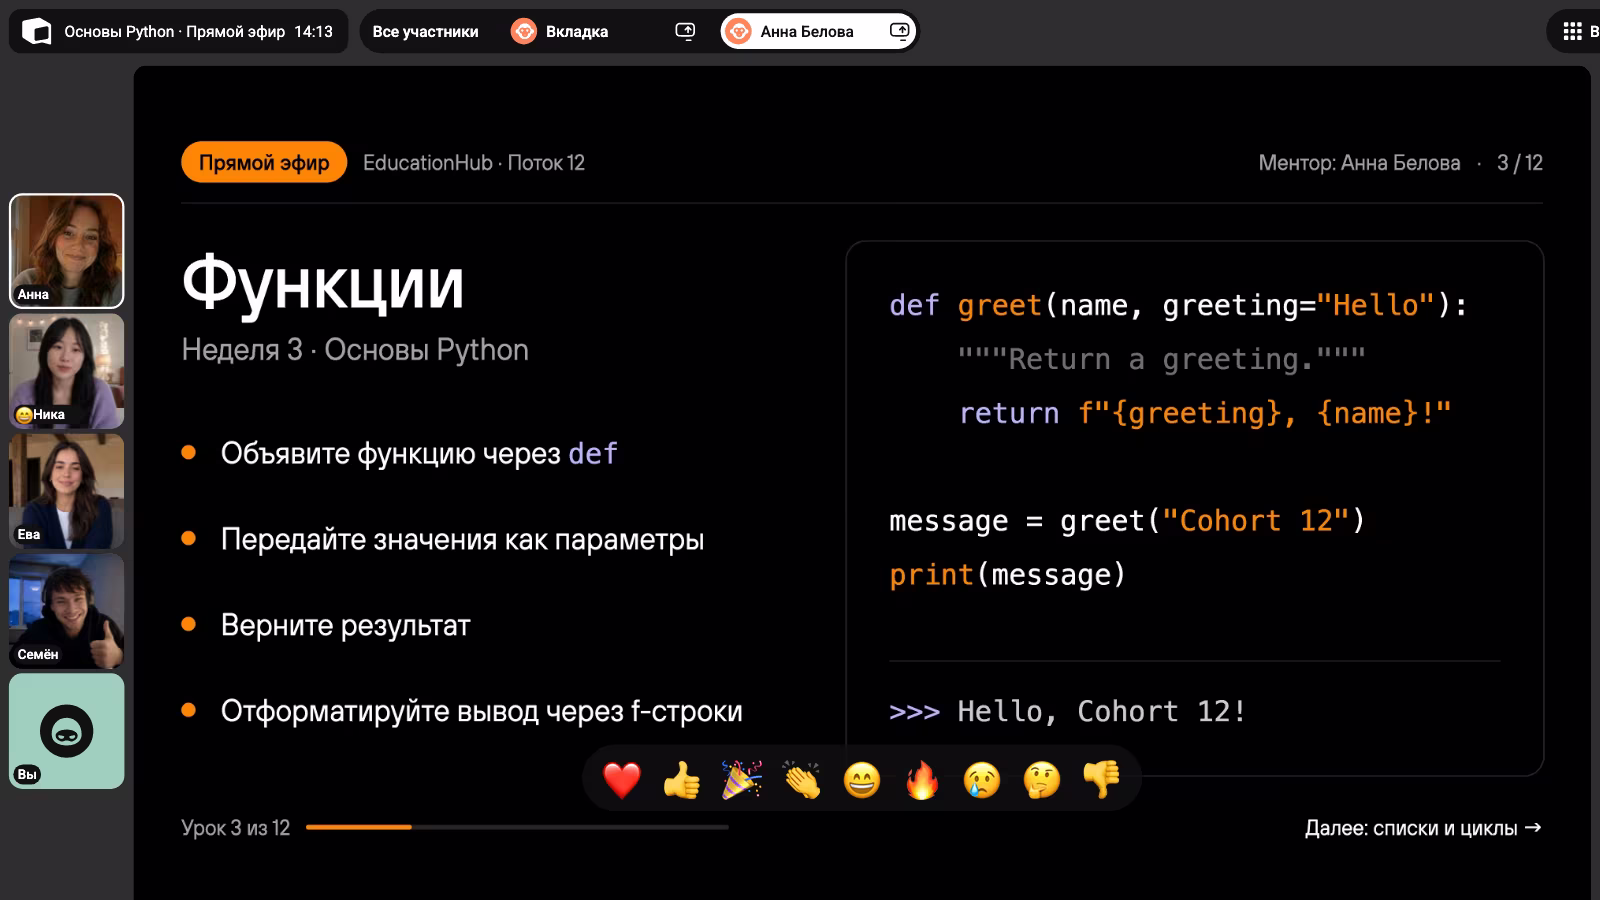Send the red heart reaction
Viewport: 1600px width, 900px height.
pyautogui.click(x=622, y=780)
